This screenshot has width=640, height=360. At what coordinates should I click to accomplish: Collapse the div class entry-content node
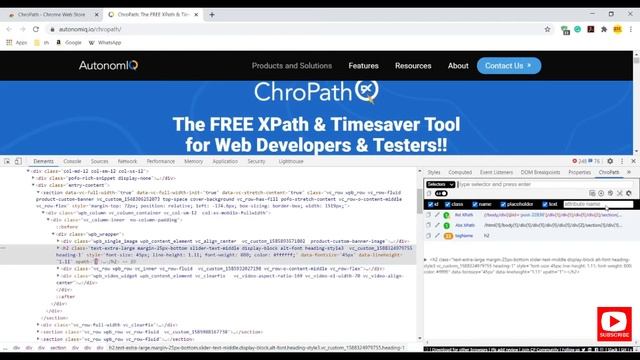click(33, 185)
